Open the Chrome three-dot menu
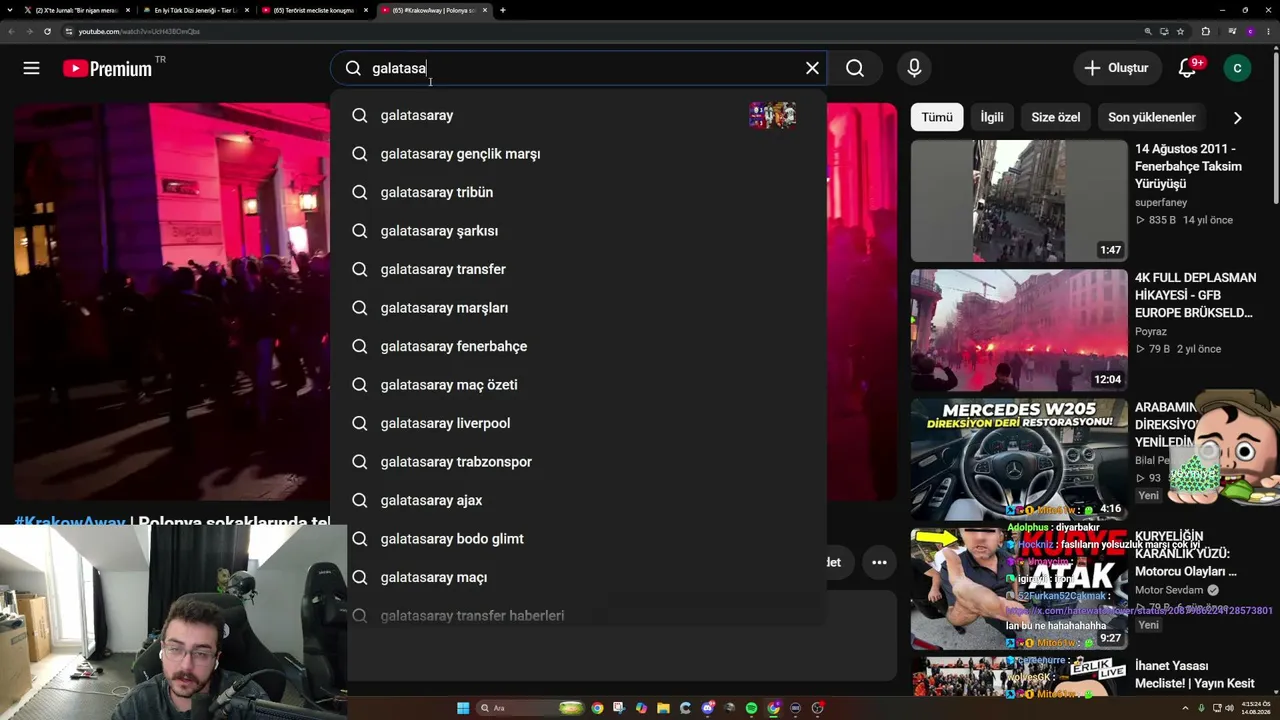1280x720 pixels. (1268, 31)
